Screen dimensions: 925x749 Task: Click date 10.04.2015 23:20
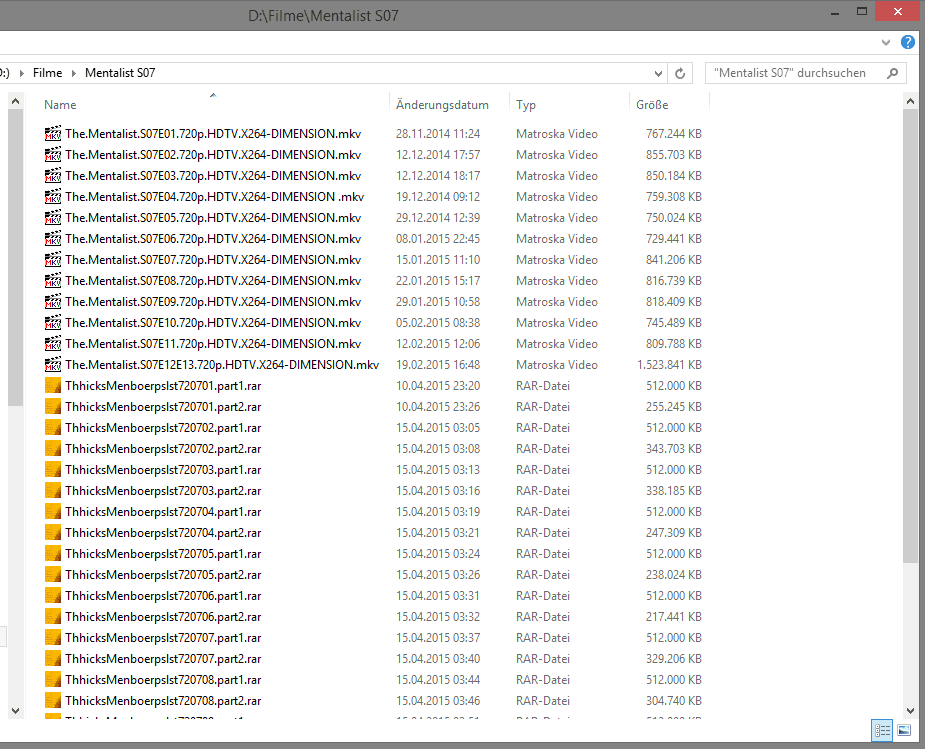[x=438, y=386]
